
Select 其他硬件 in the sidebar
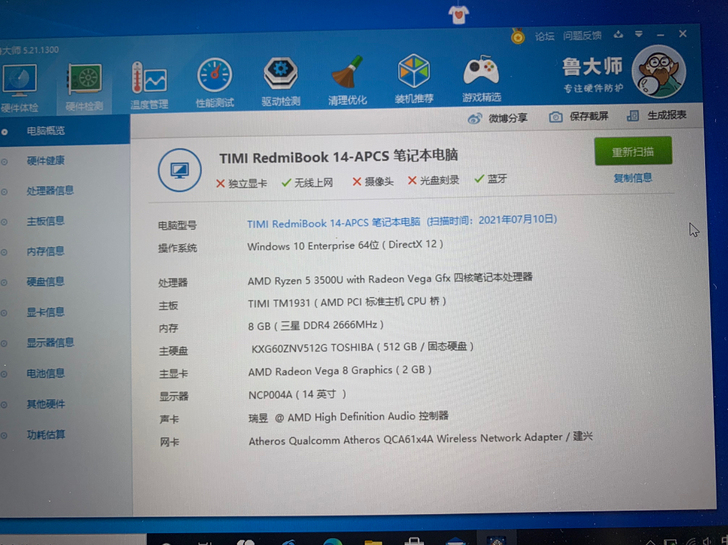(x=46, y=404)
